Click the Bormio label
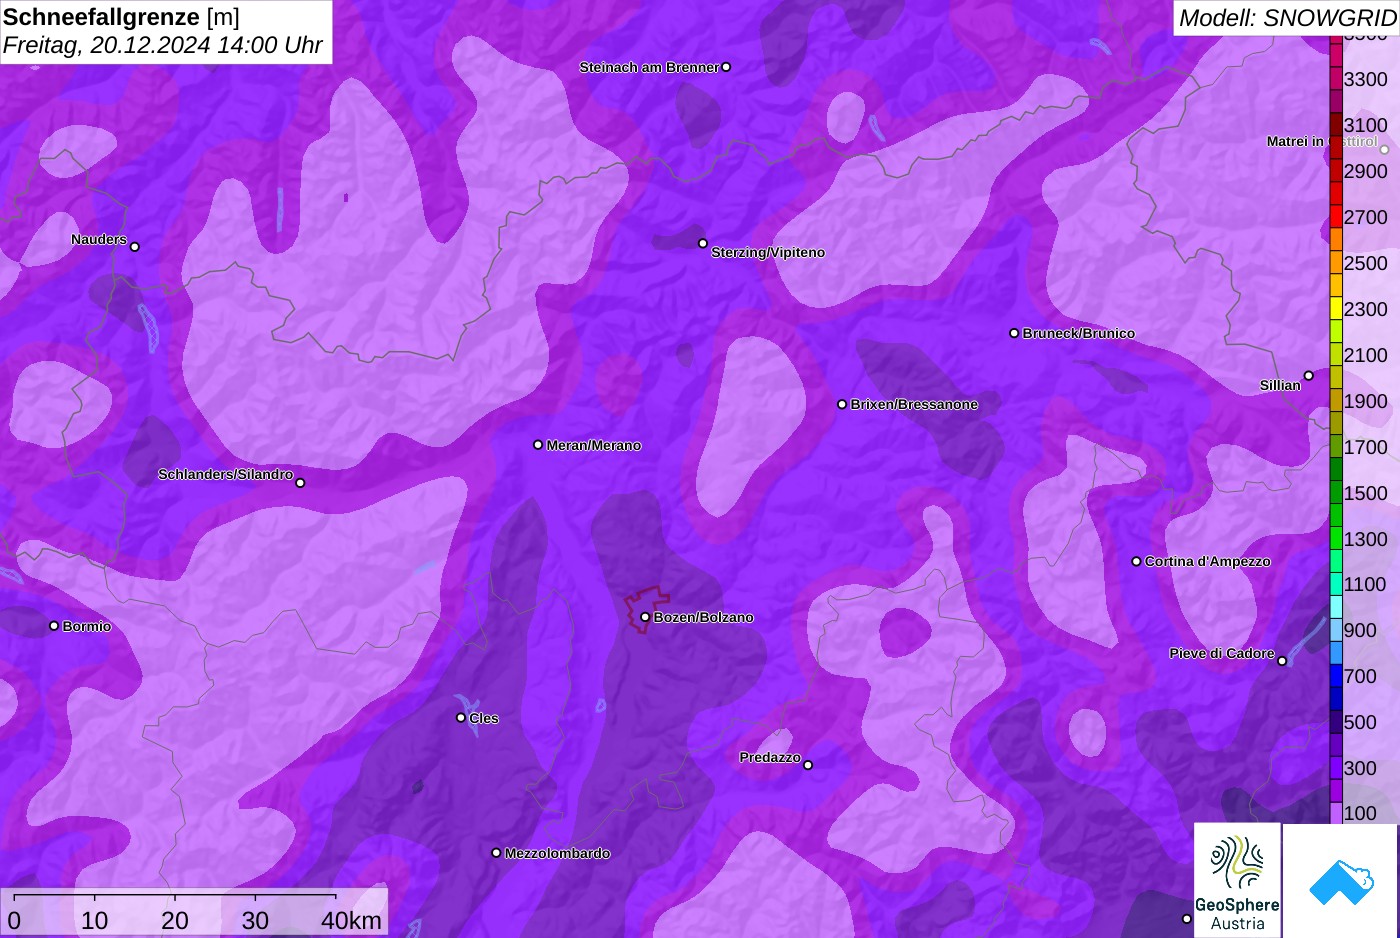Image resolution: width=1400 pixels, height=938 pixels. (87, 627)
